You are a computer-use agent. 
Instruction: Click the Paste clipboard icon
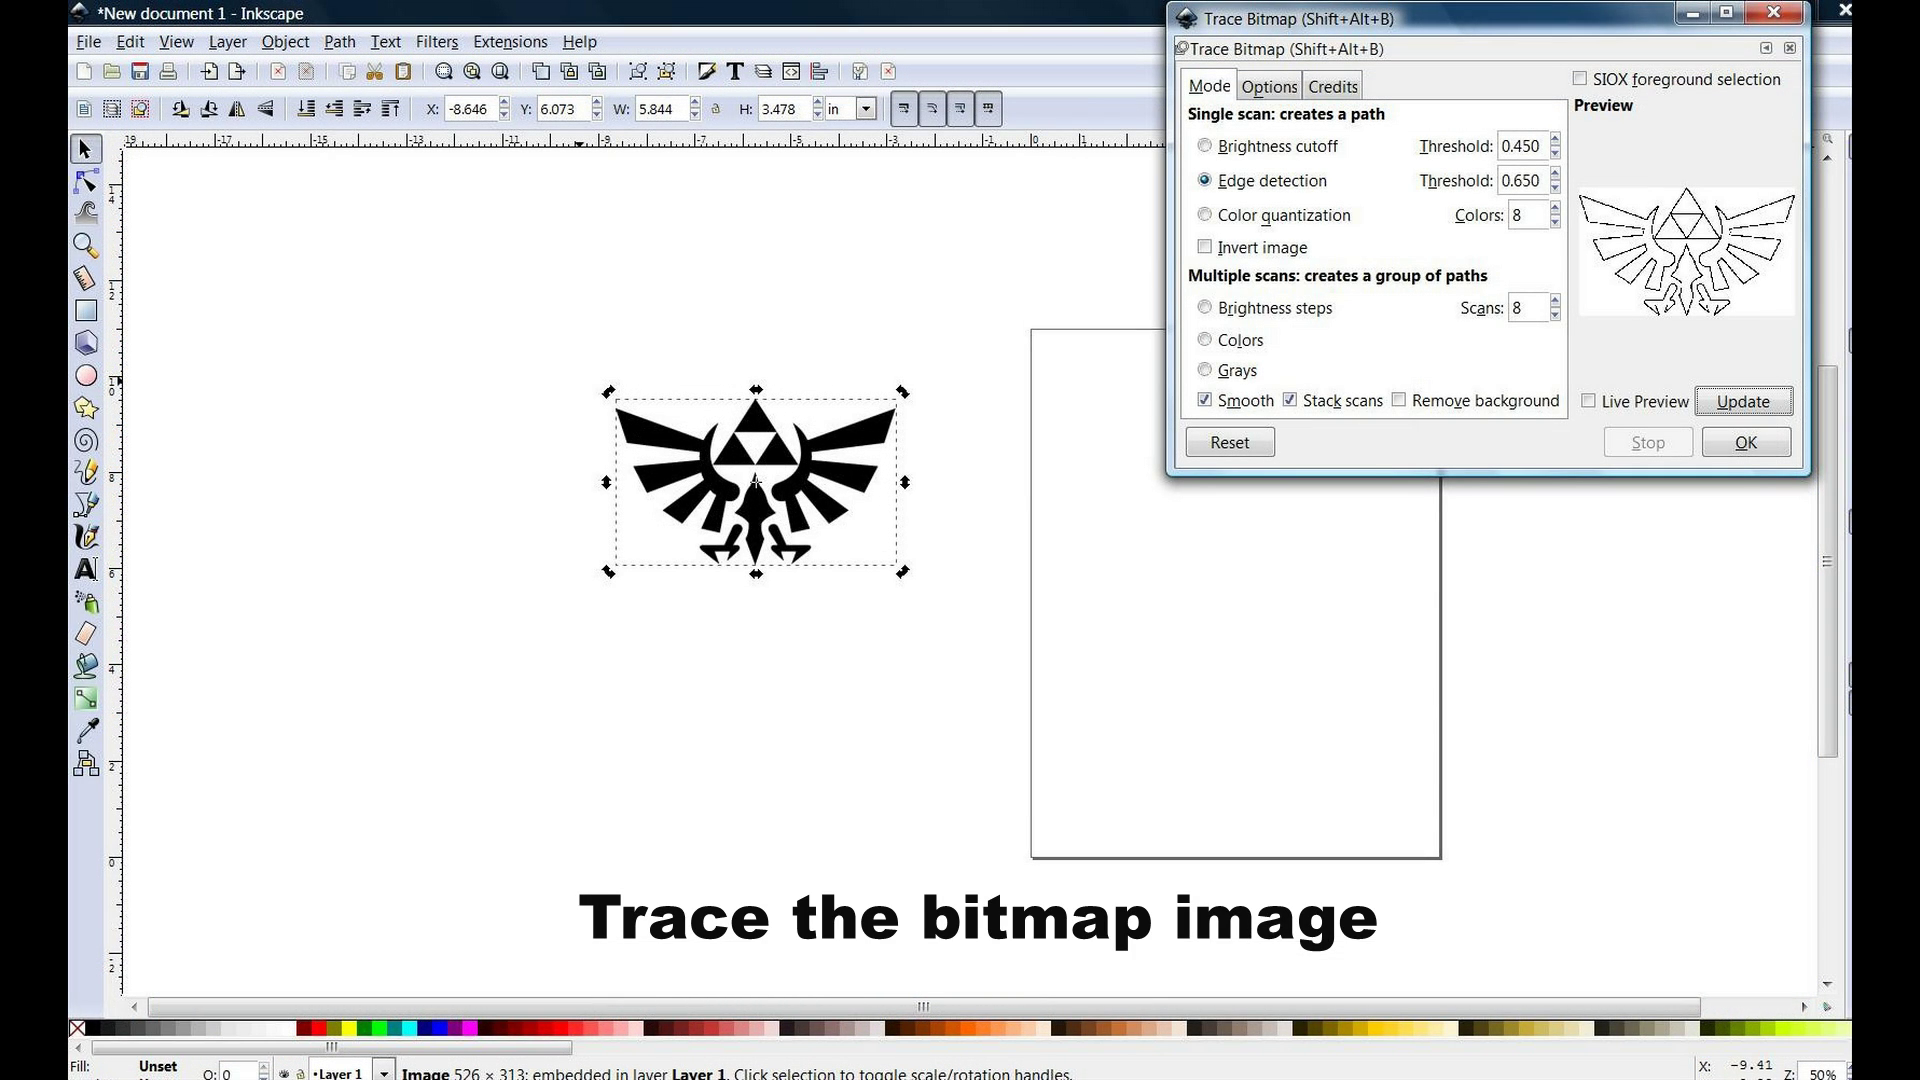pyautogui.click(x=403, y=71)
